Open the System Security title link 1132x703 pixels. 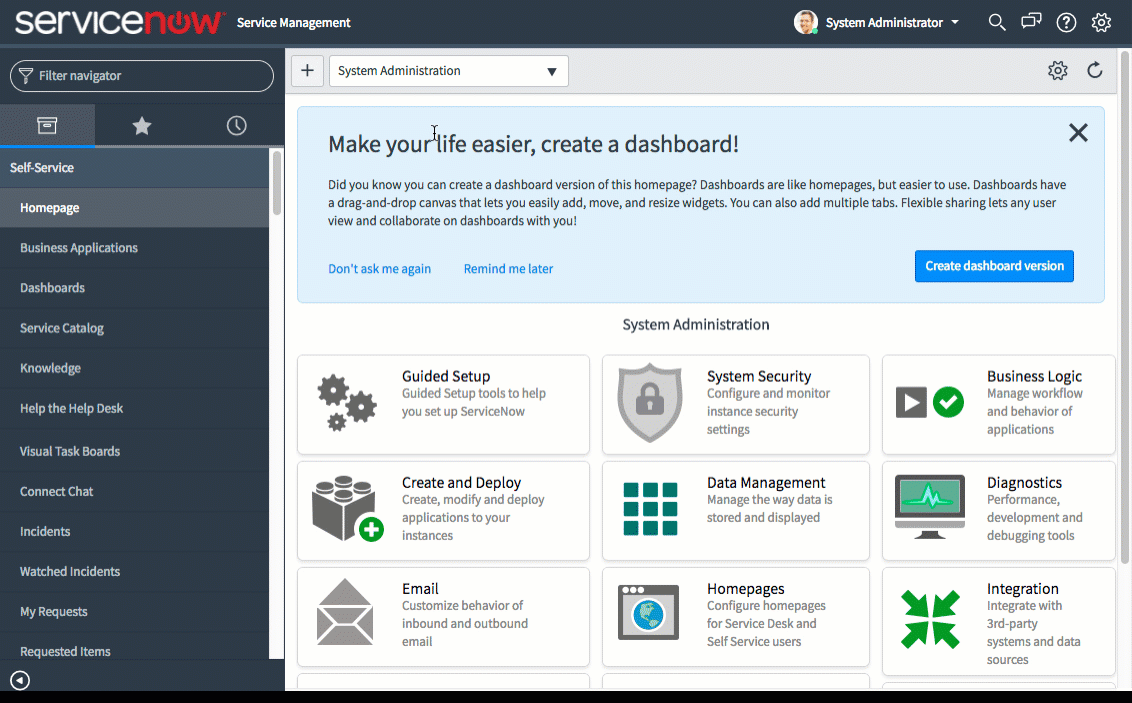[759, 376]
